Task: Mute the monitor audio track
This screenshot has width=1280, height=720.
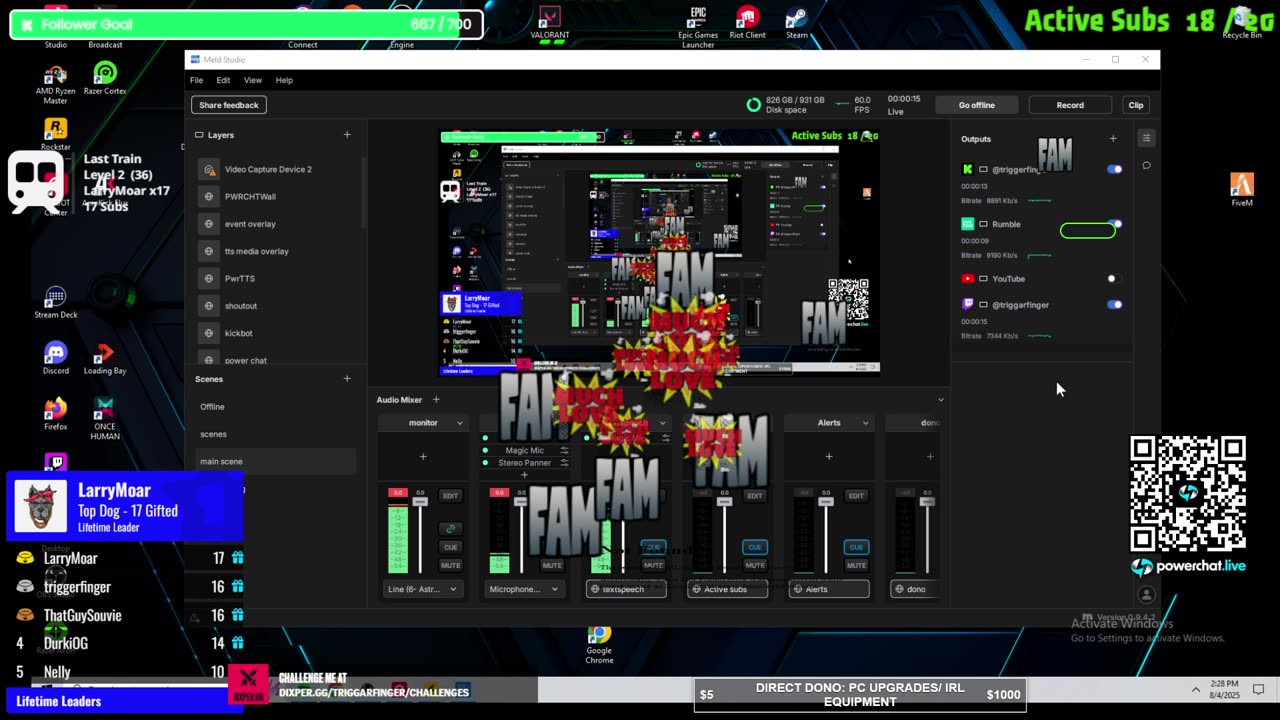Action: [x=450, y=566]
